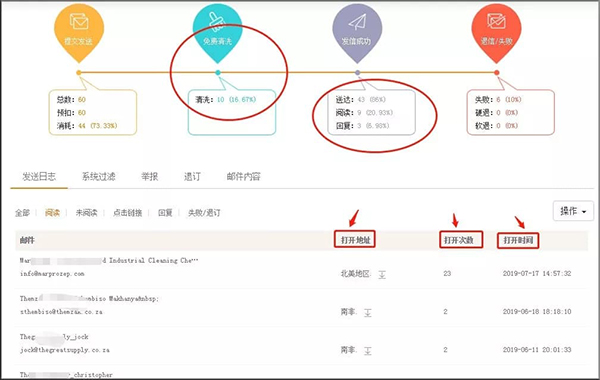The height and width of the screenshot is (380, 600).
Task: Click the teal timeline dot for 清洗
Action: coord(218,72)
